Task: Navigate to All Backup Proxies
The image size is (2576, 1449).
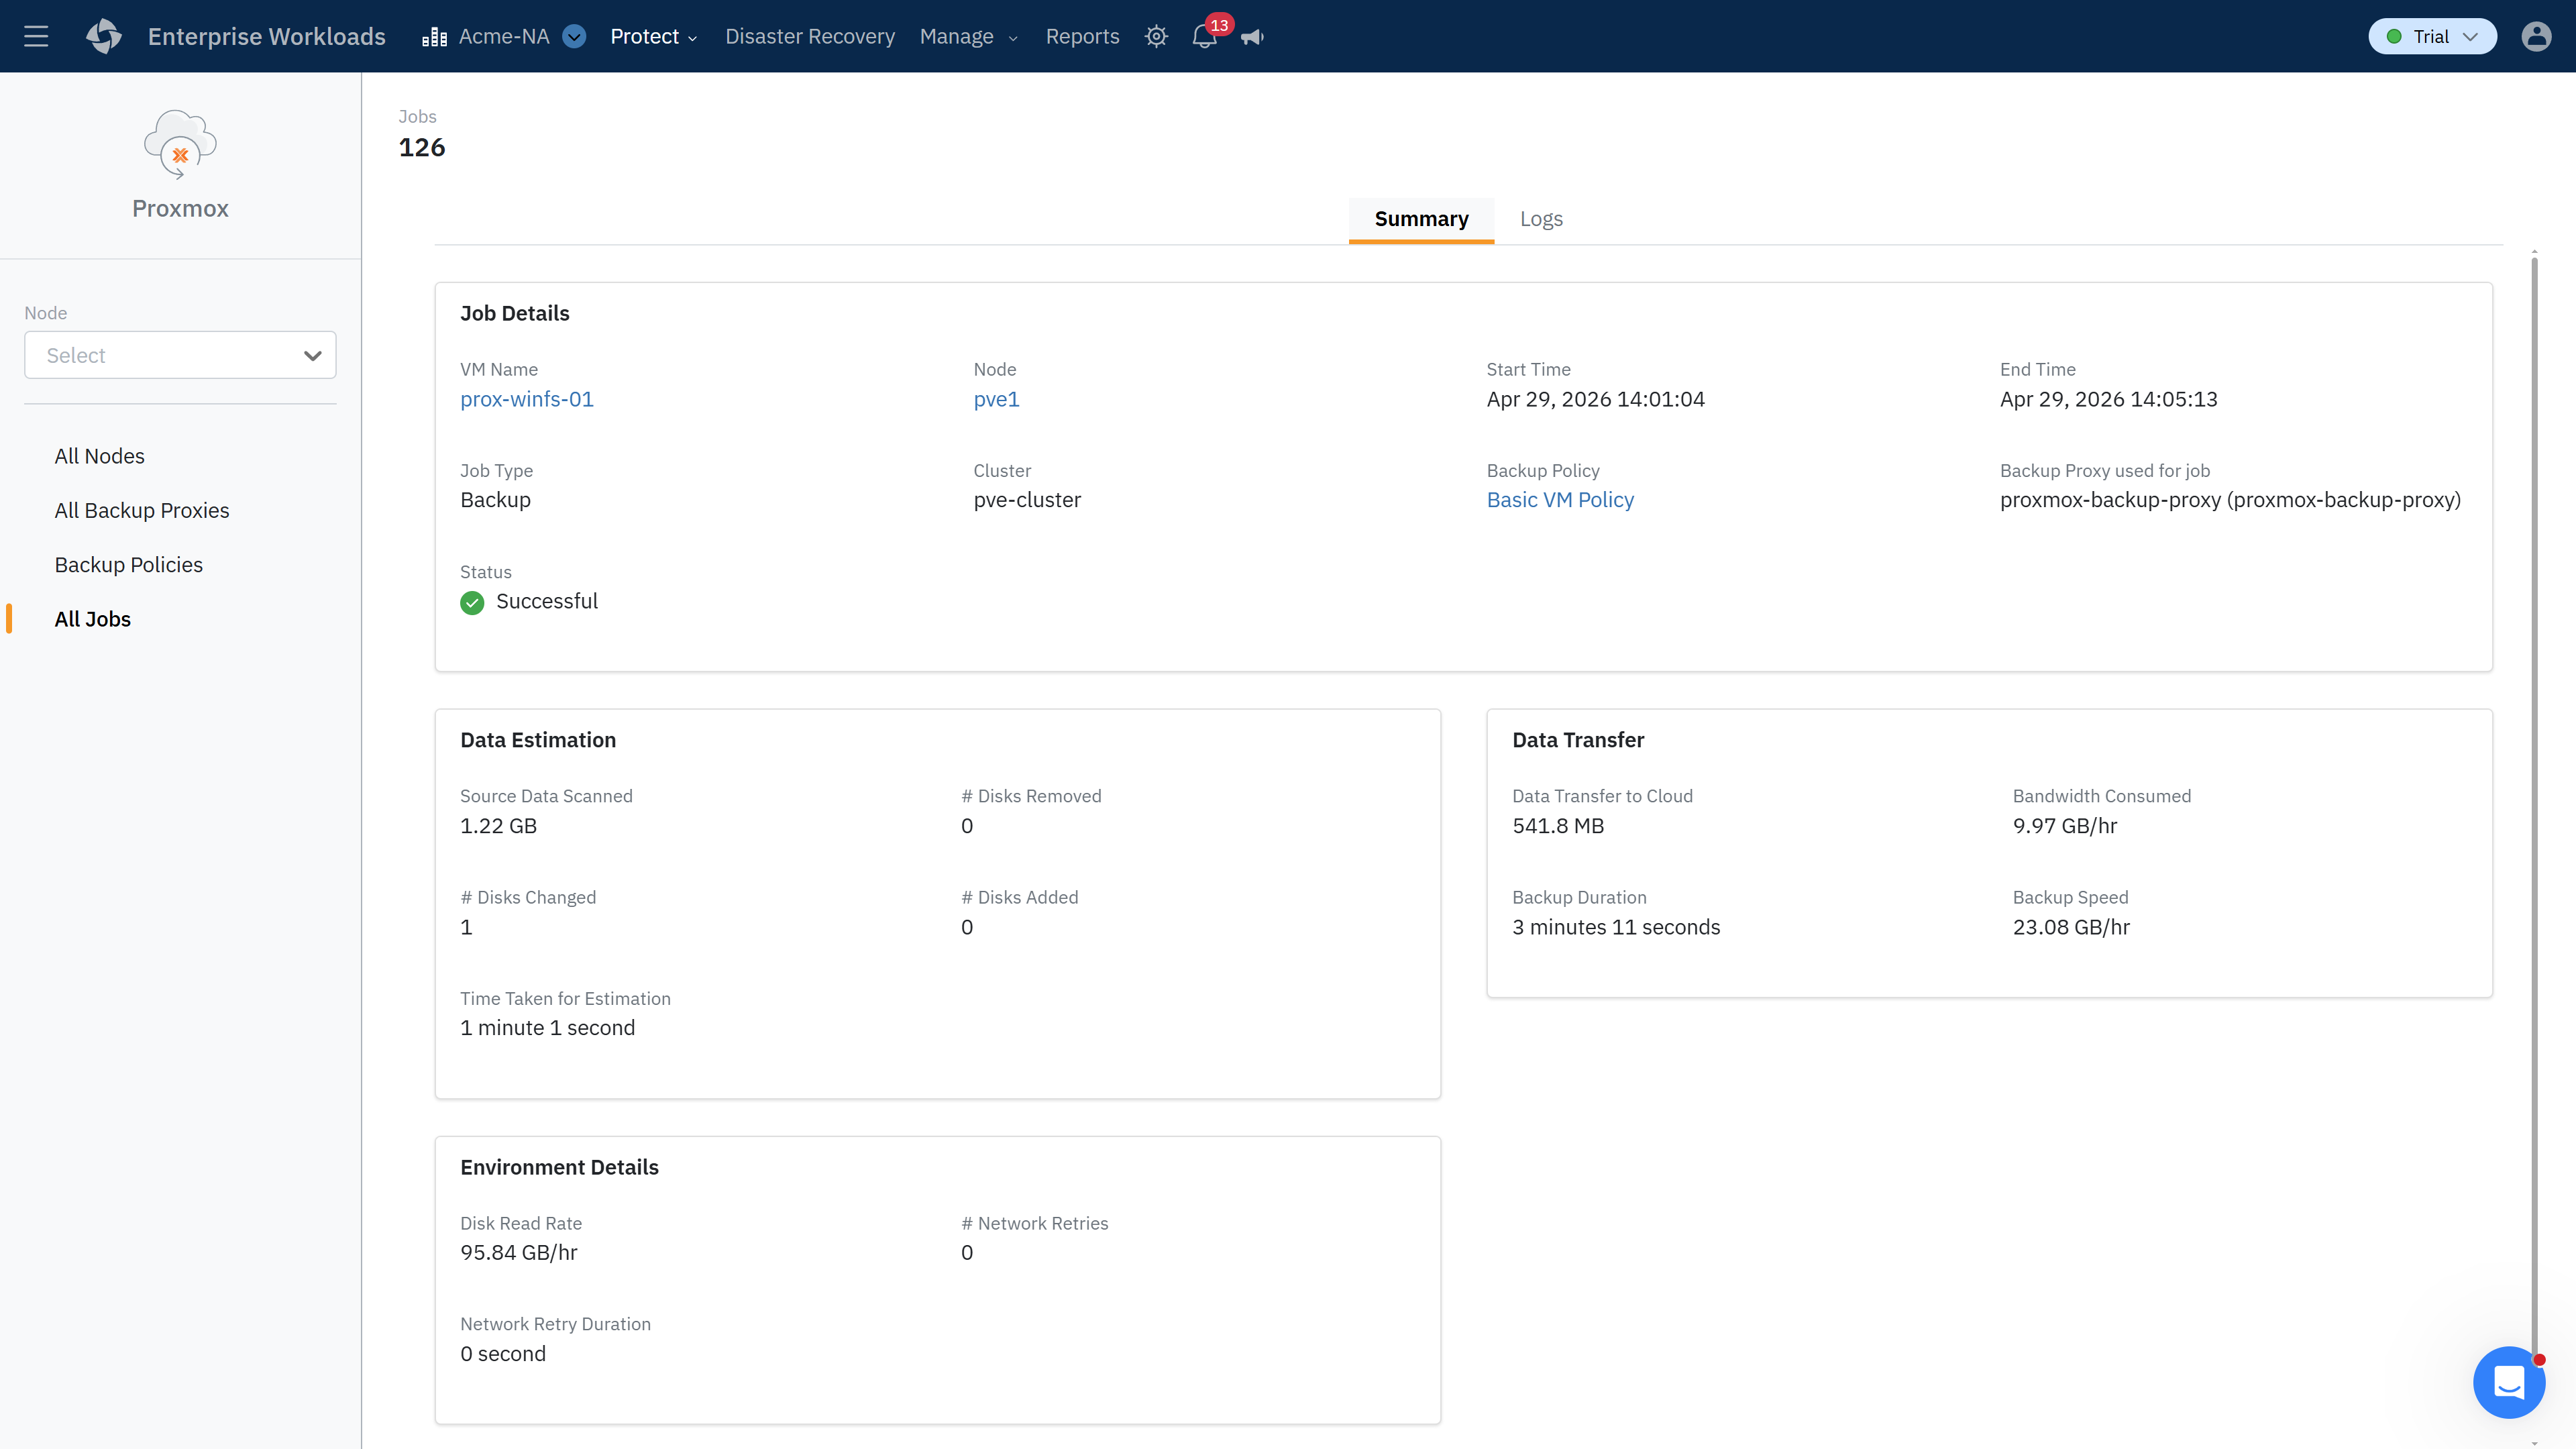Action: tap(142, 511)
